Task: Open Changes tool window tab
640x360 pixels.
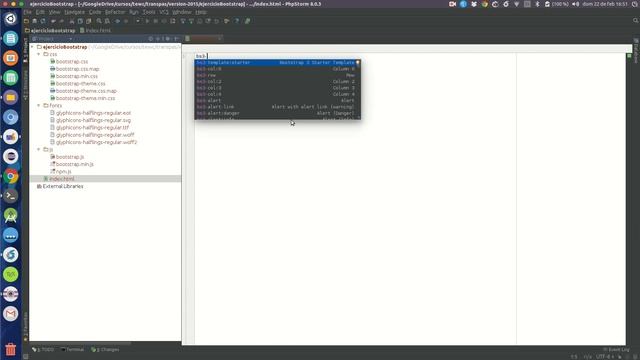Action: tap(105, 350)
